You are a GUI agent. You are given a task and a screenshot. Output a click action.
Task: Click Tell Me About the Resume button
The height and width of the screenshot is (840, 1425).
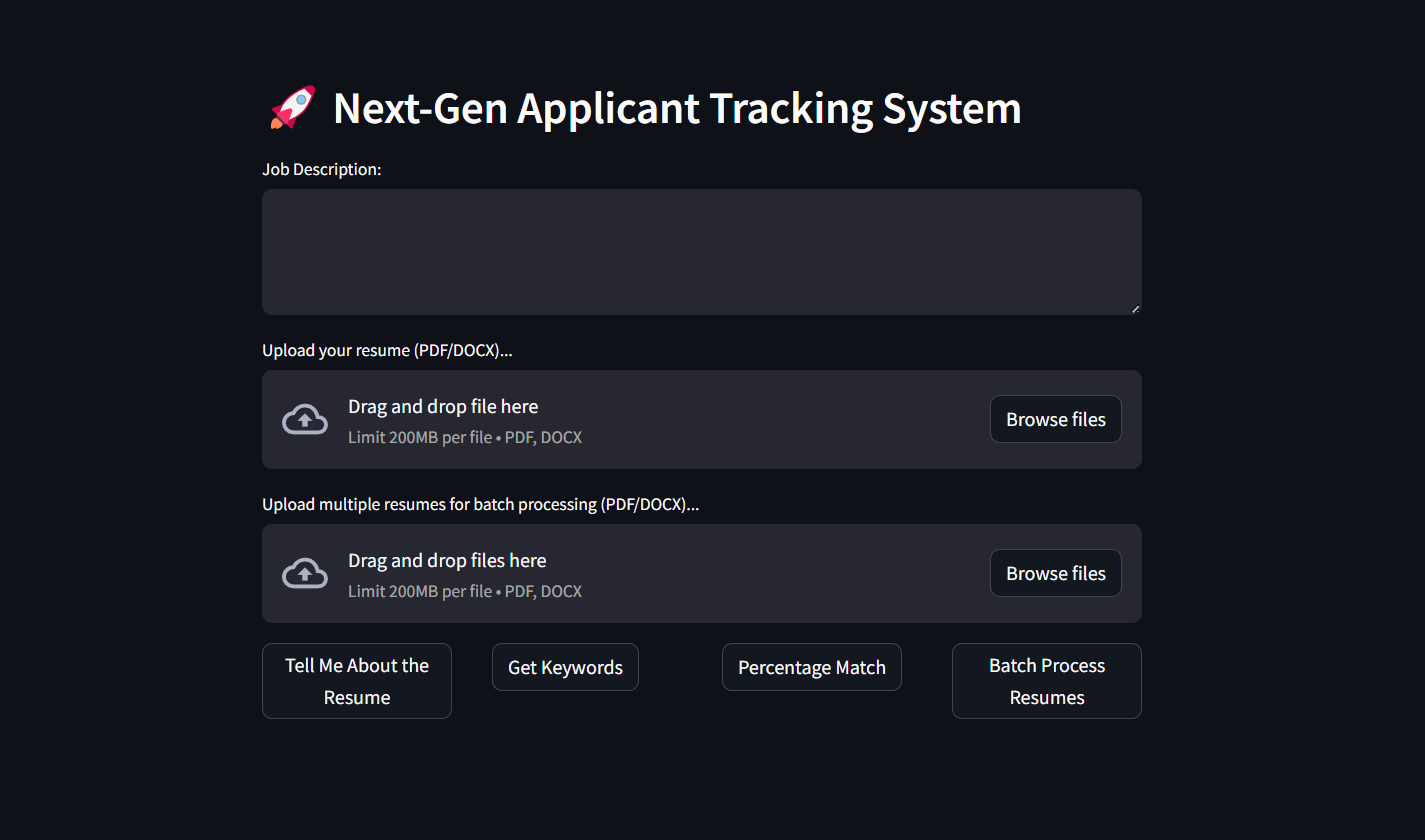[x=357, y=681]
